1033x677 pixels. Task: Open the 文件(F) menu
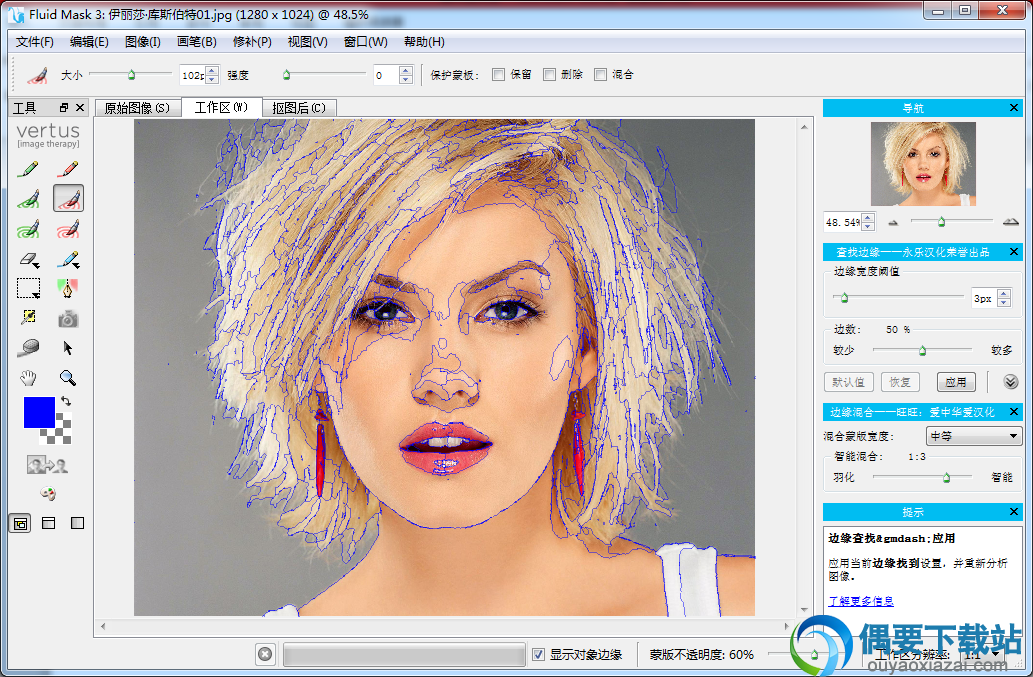tap(34, 41)
